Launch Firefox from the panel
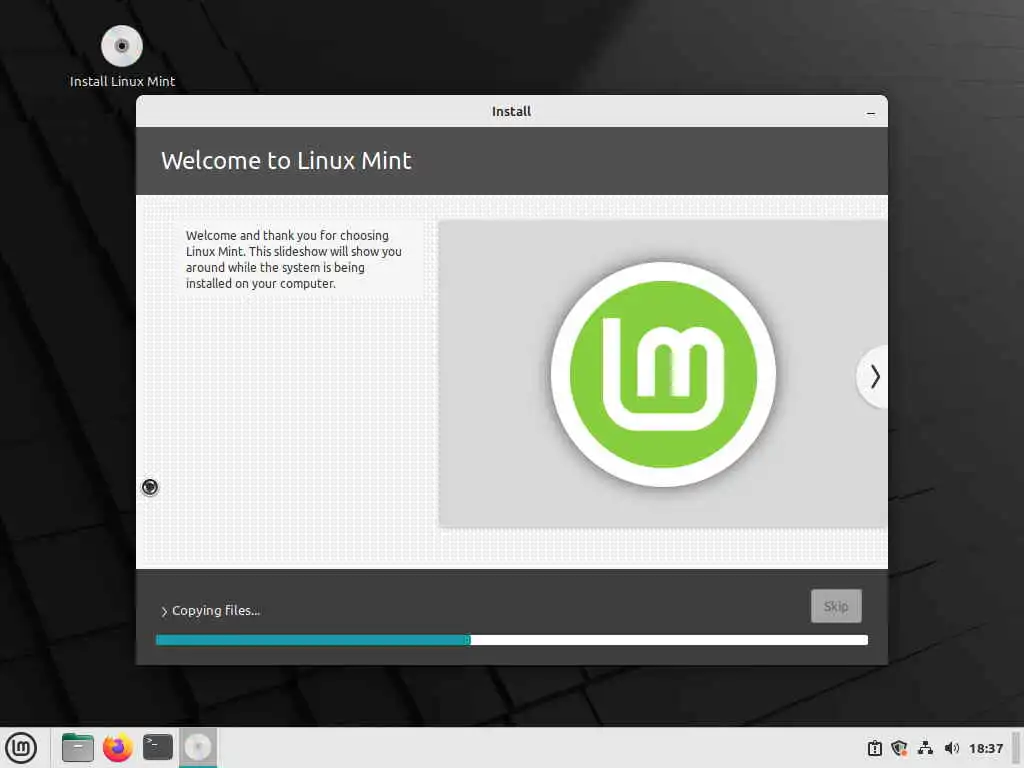Viewport: 1024px width, 768px height. click(x=118, y=747)
